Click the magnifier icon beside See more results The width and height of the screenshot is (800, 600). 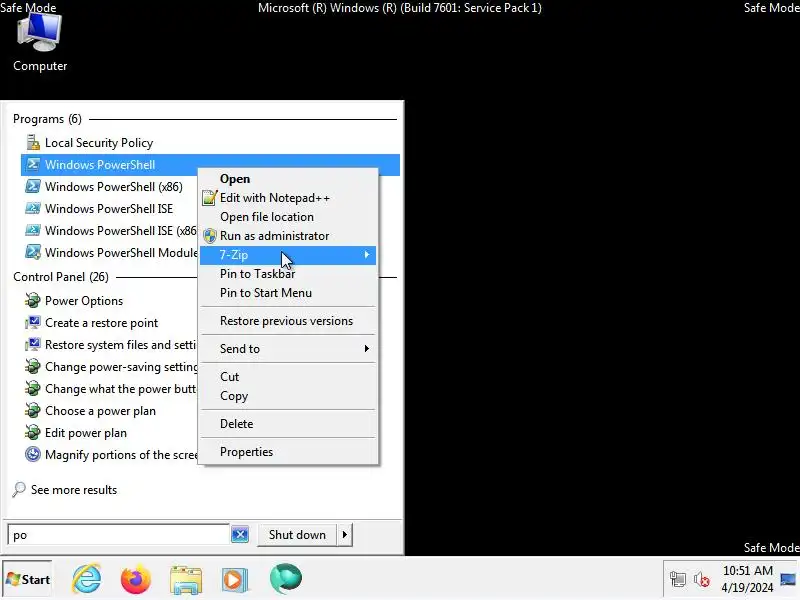(19, 489)
